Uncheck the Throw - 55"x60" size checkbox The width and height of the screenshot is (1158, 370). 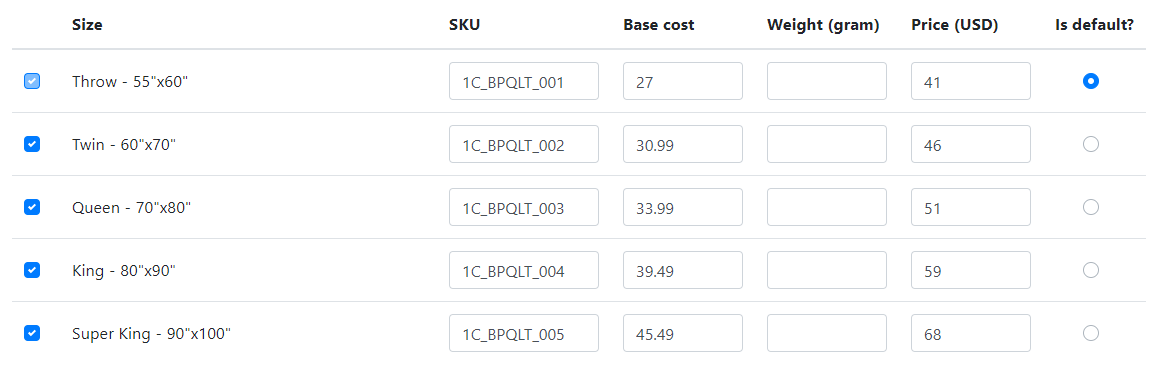coord(32,81)
